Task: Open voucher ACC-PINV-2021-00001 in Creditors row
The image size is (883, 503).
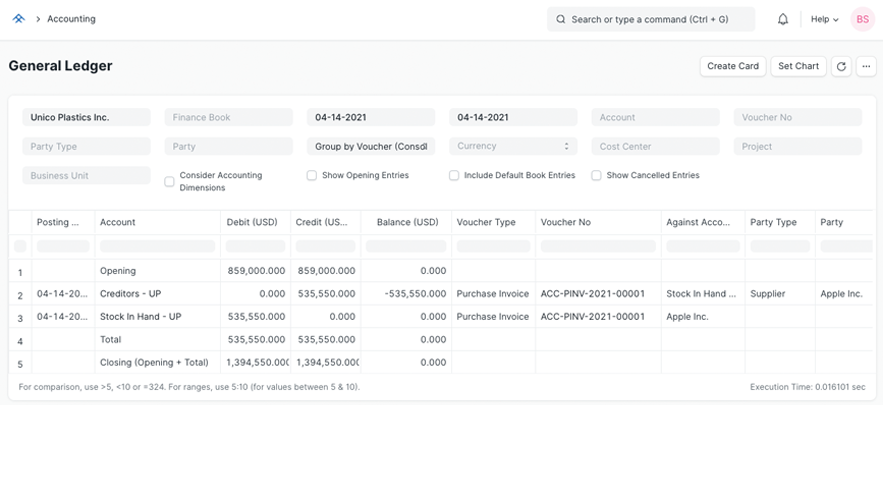Action: pos(592,294)
